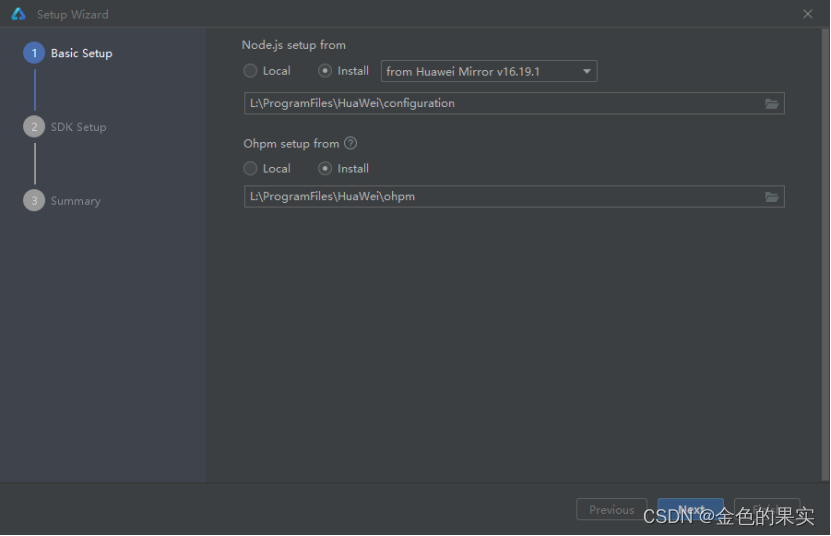
Task: Close the Setup Wizard window
Action: pos(808,14)
